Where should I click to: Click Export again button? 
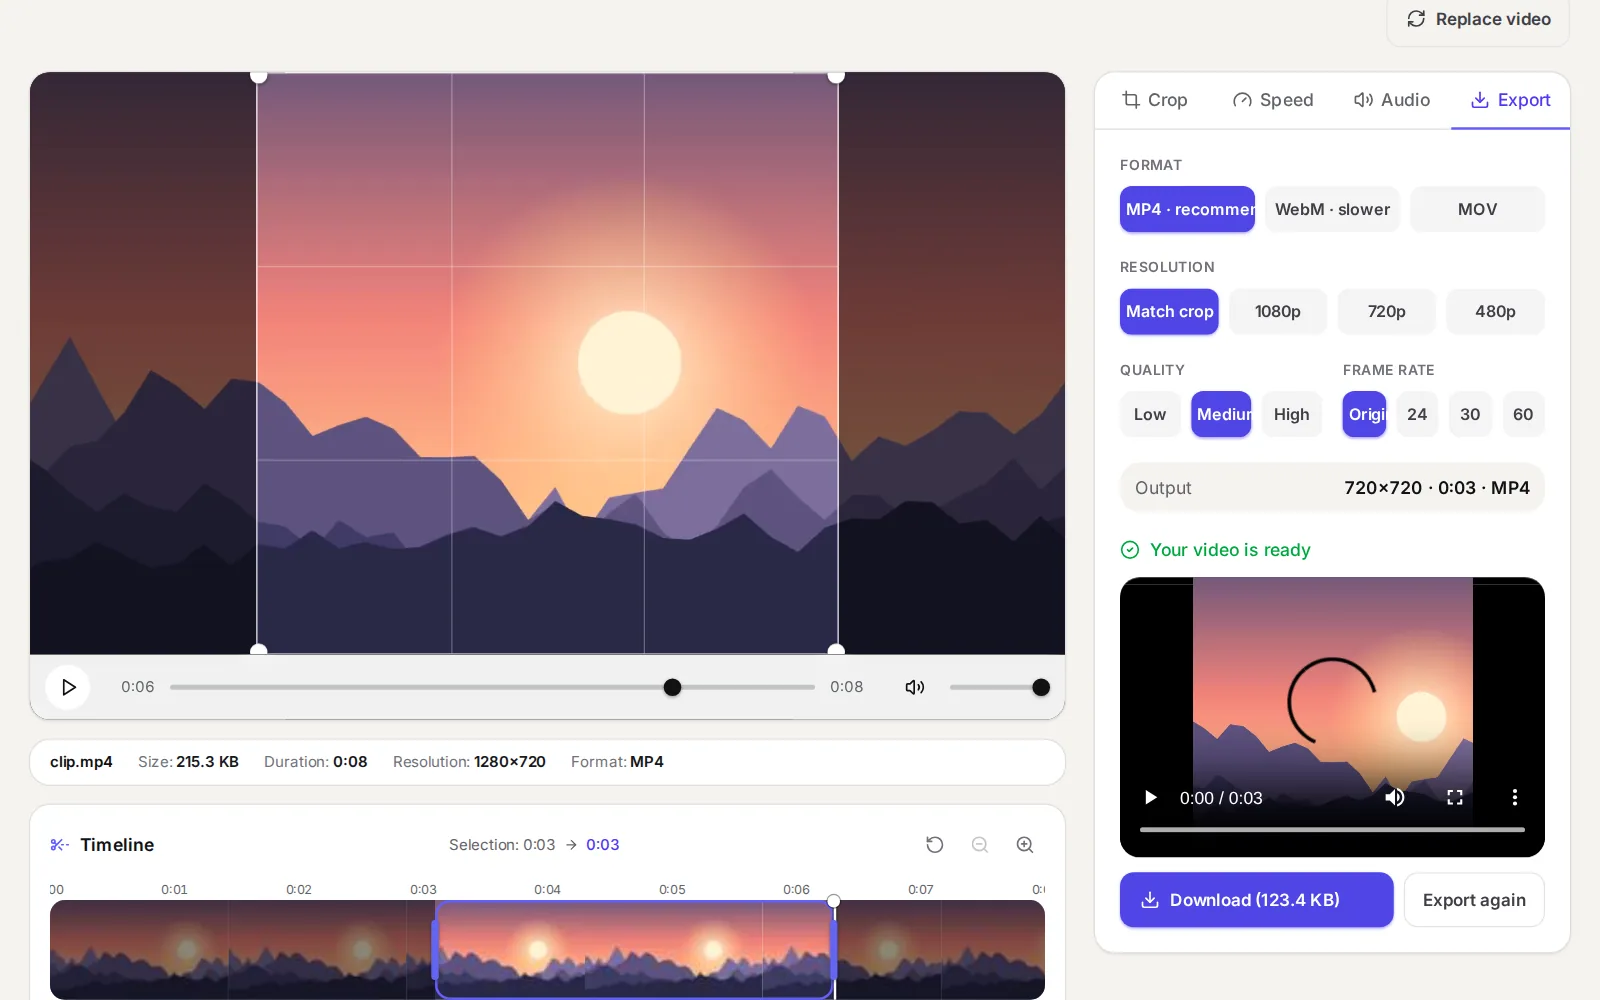[1474, 900]
